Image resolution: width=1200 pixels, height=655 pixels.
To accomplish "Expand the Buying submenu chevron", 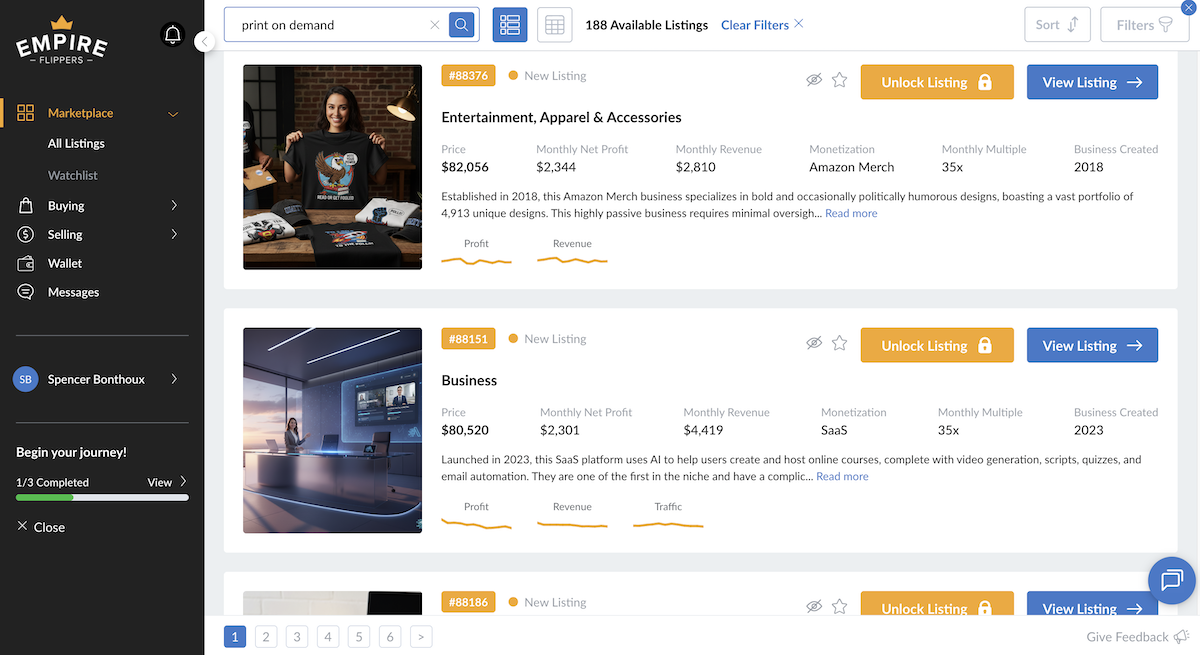I will [174, 205].
